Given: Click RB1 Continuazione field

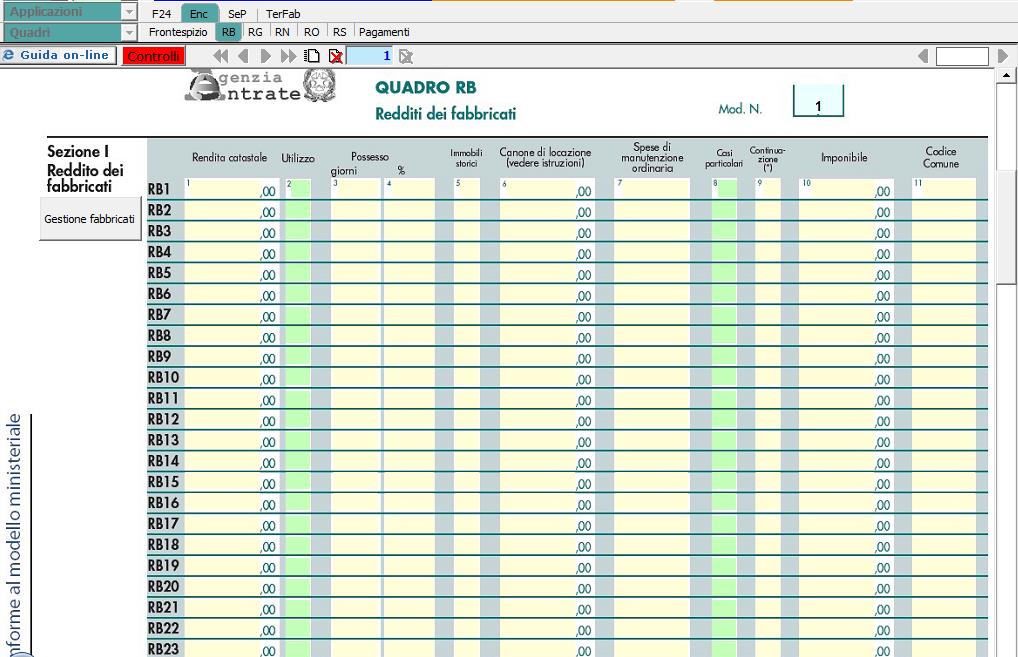Looking at the screenshot, I should [768, 188].
